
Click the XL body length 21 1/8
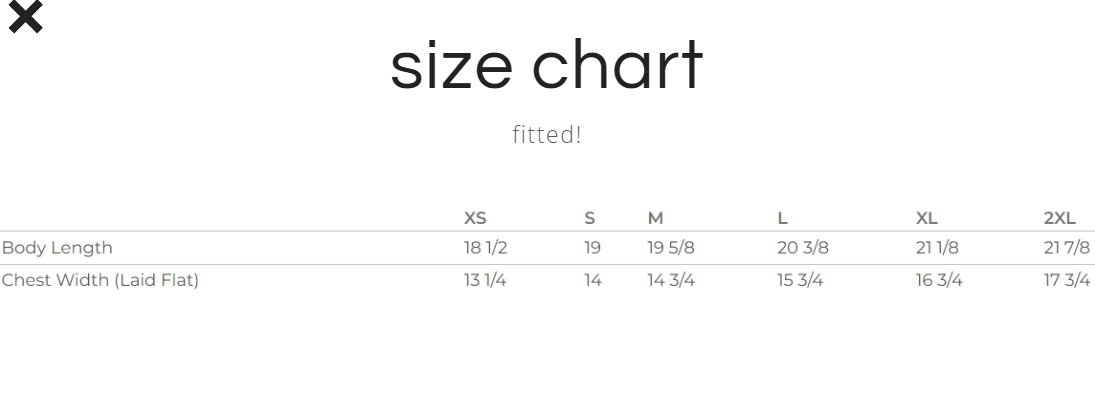[x=937, y=248]
